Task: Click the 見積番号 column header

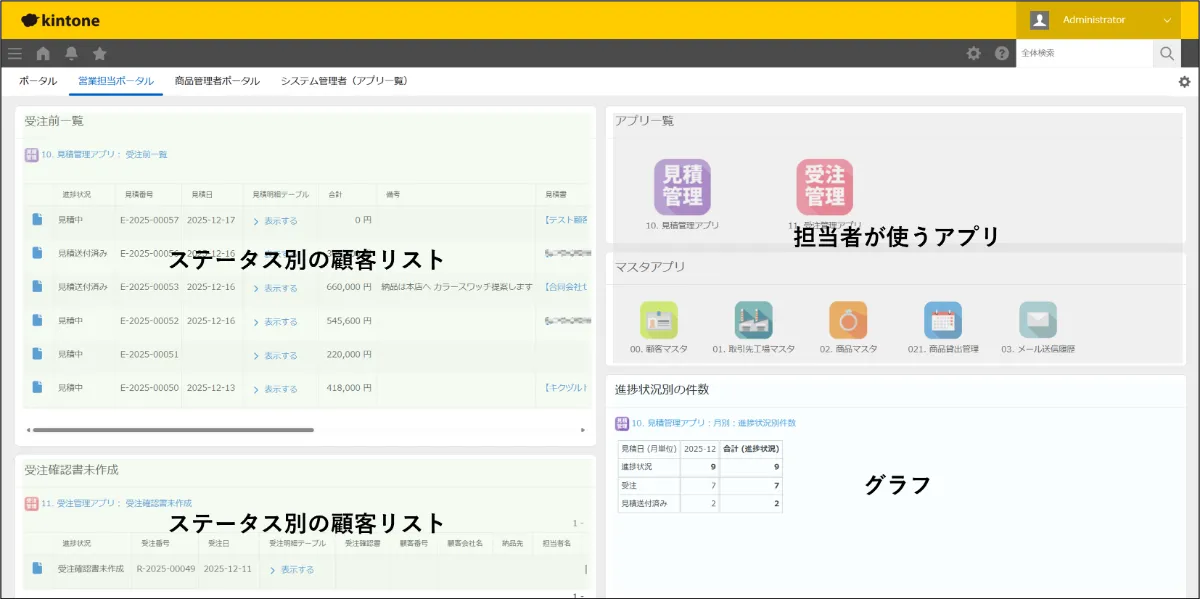Action: [140, 194]
